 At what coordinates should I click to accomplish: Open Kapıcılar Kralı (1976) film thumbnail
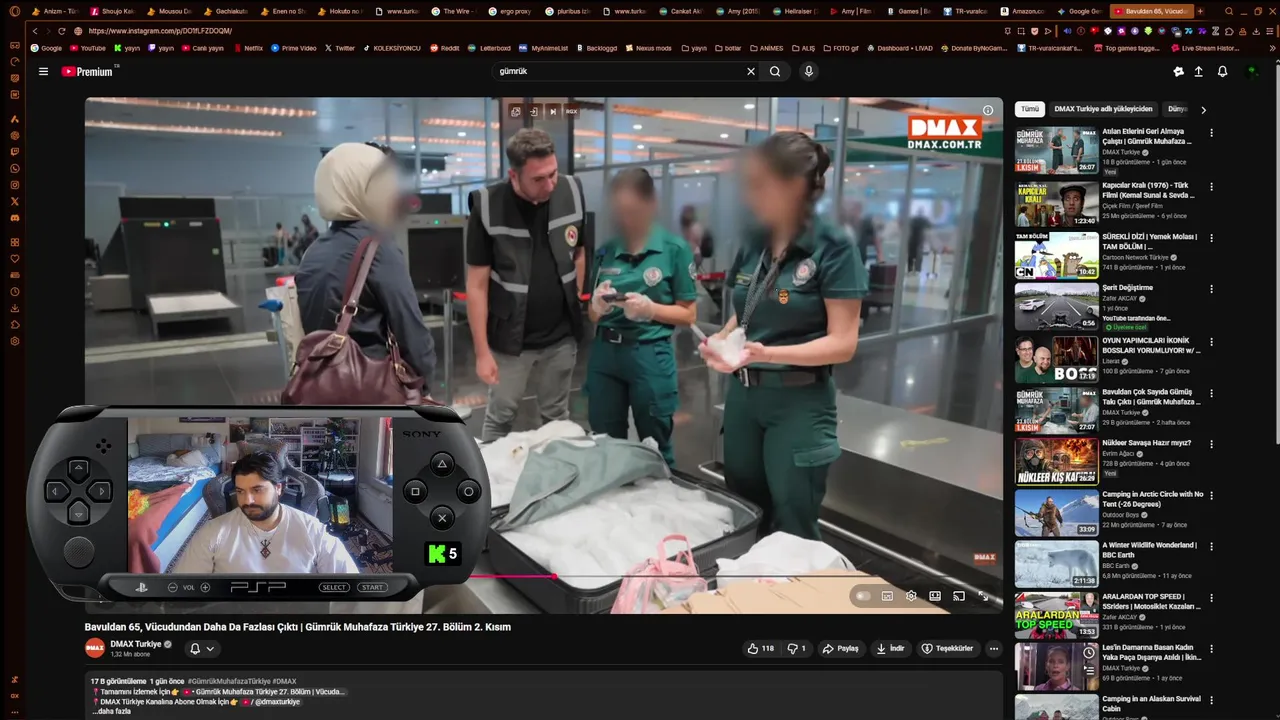[x=1056, y=203]
